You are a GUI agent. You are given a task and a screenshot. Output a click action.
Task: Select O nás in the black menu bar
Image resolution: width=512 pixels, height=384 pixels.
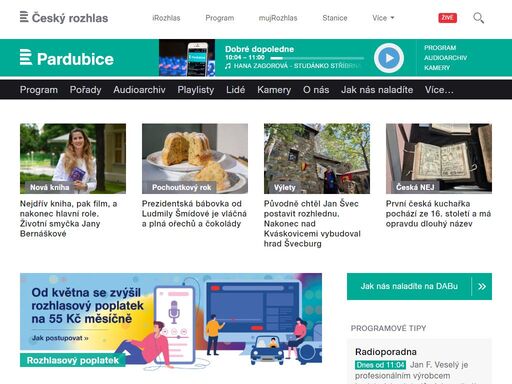(x=316, y=90)
